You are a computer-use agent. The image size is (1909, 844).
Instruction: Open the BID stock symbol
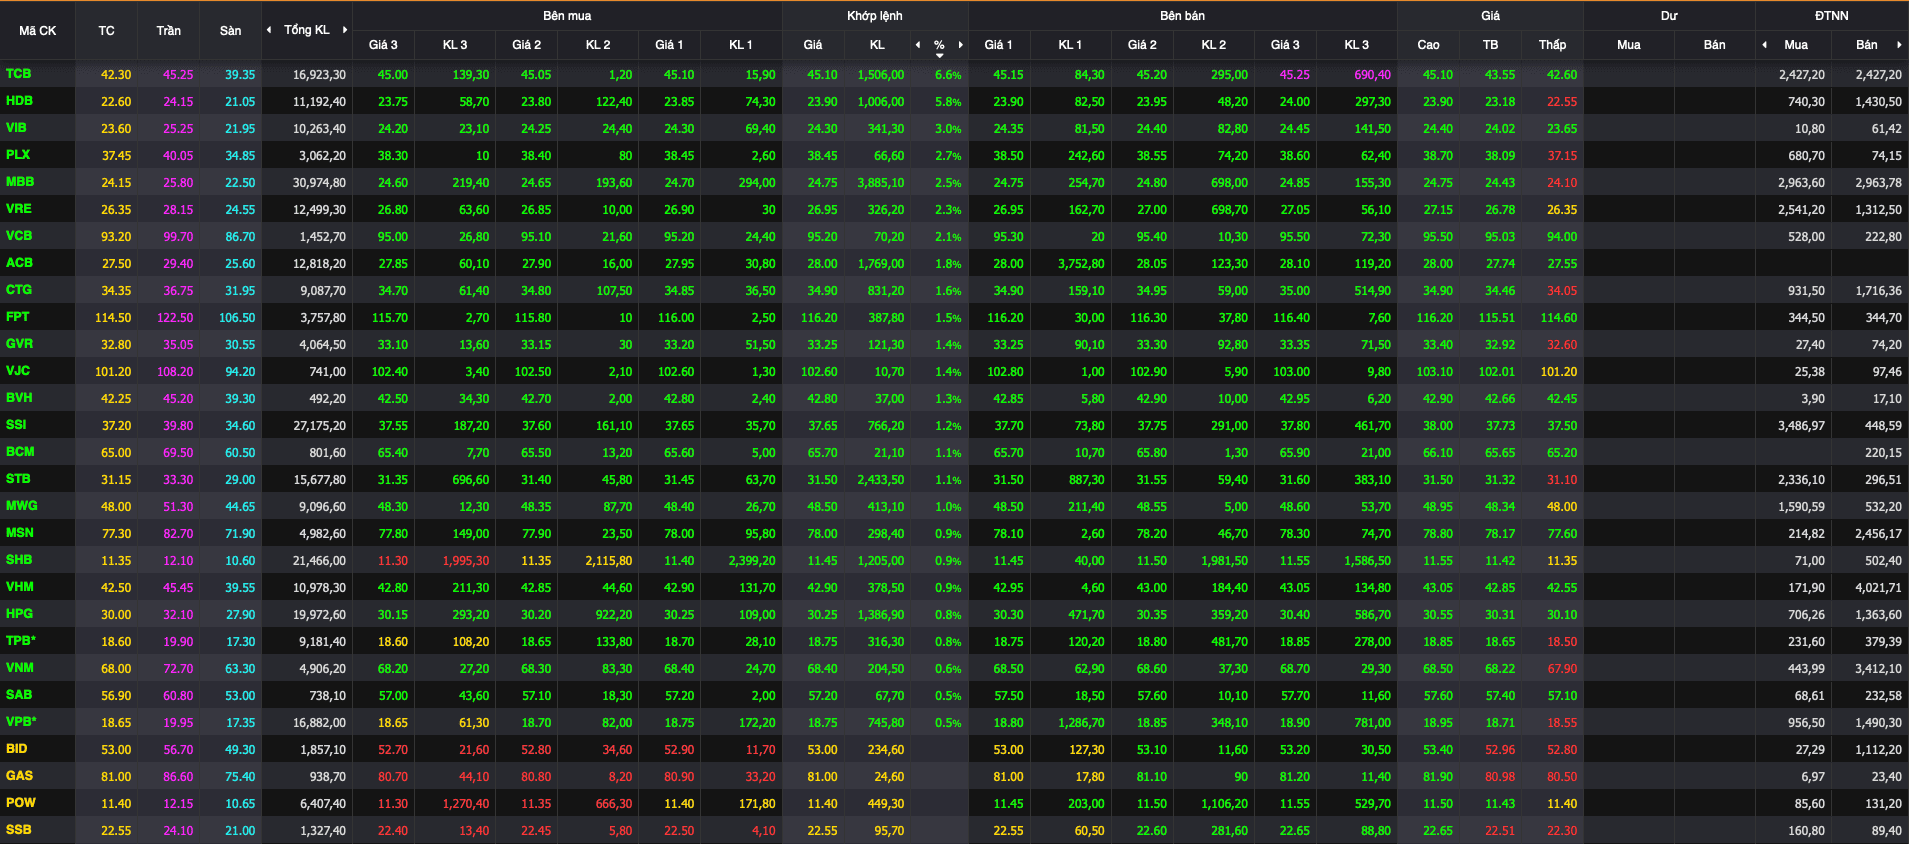tap(16, 749)
